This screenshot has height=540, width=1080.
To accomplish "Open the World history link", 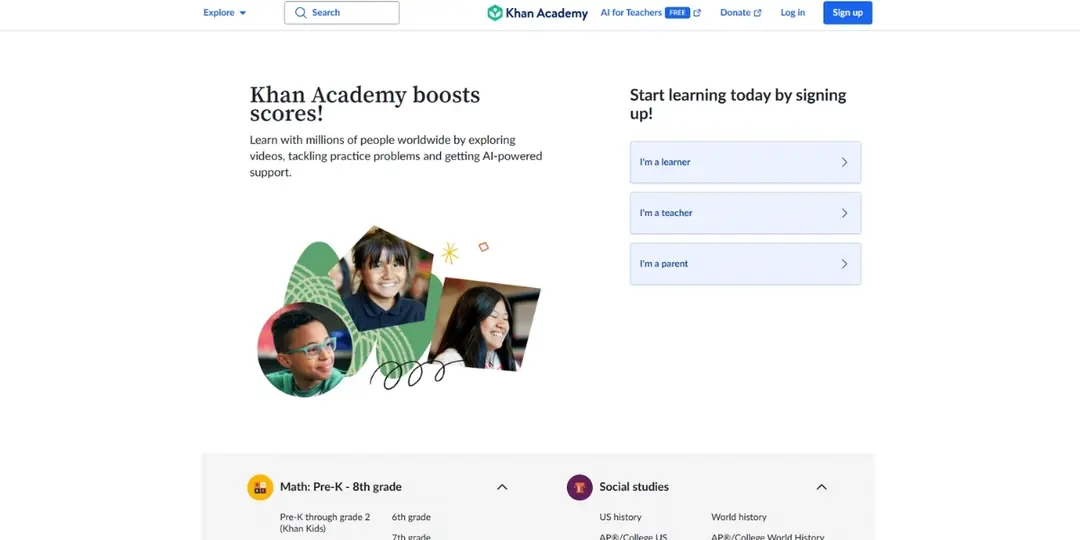I will click(738, 517).
